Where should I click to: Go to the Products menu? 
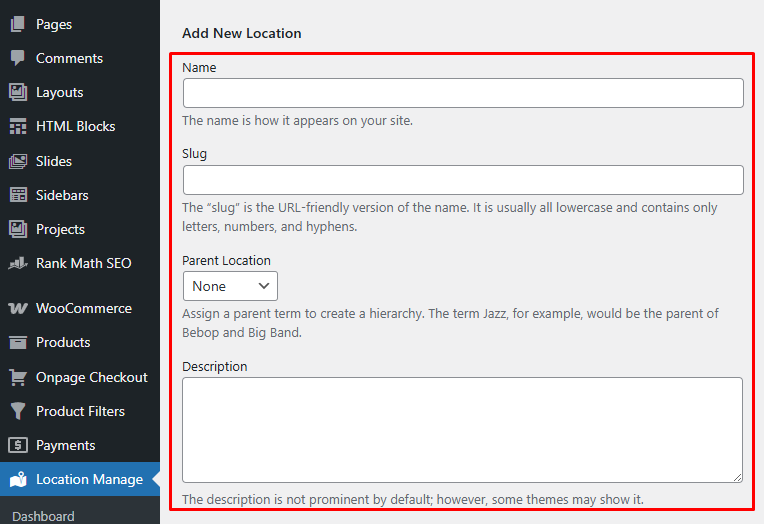[63, 342]
